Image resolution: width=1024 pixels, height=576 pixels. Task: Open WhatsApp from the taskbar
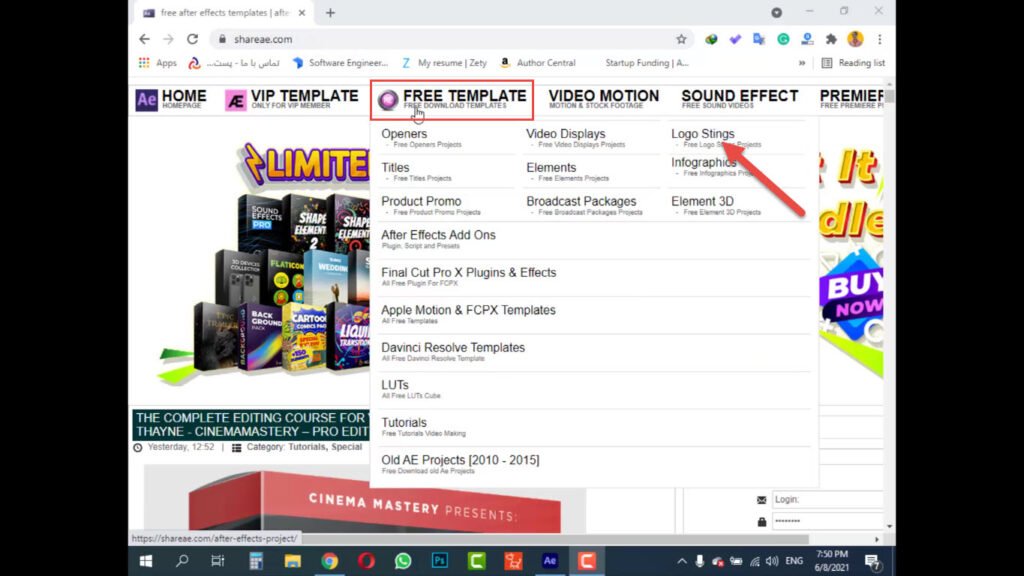[x=403, y=561]
